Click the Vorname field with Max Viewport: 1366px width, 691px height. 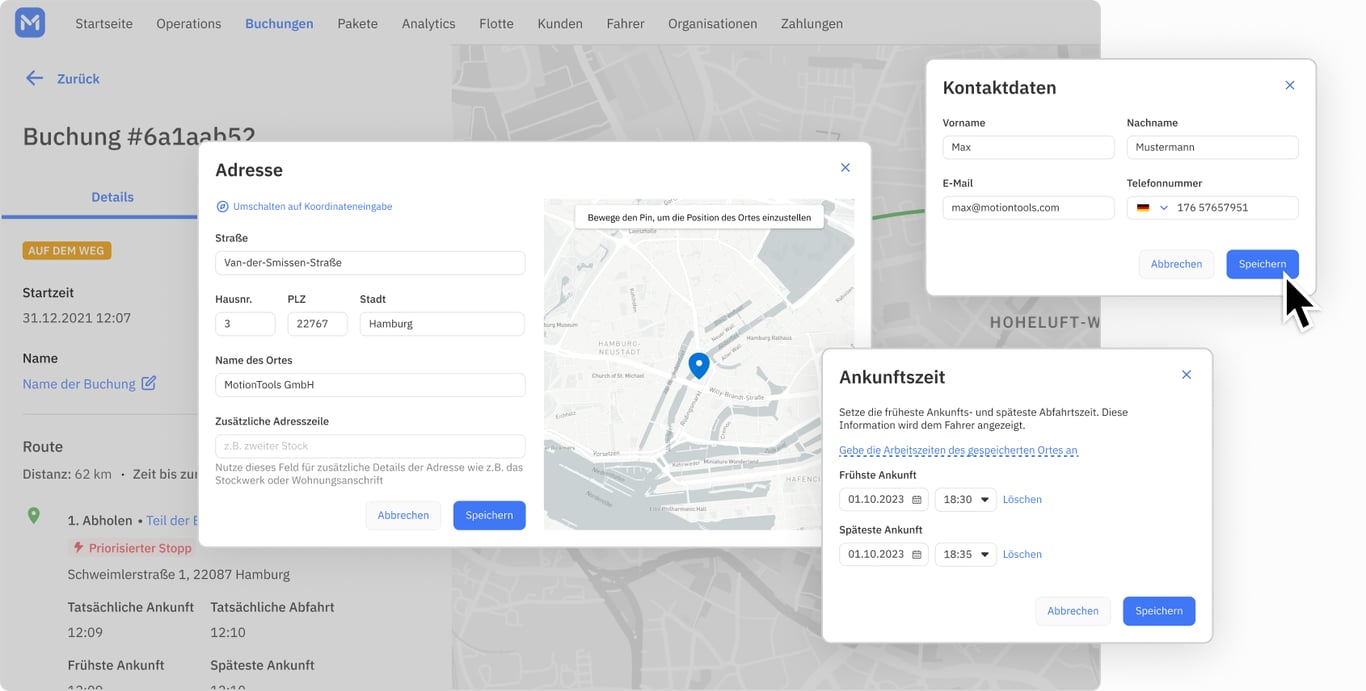(1028, 147)
